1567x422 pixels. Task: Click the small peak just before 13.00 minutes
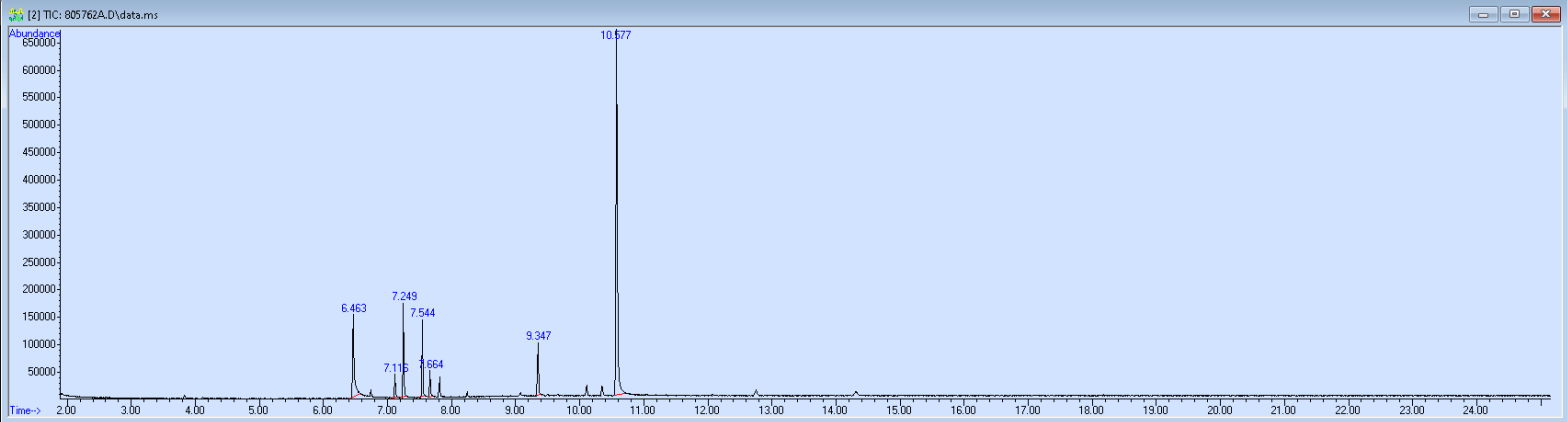tap(756, 392)
